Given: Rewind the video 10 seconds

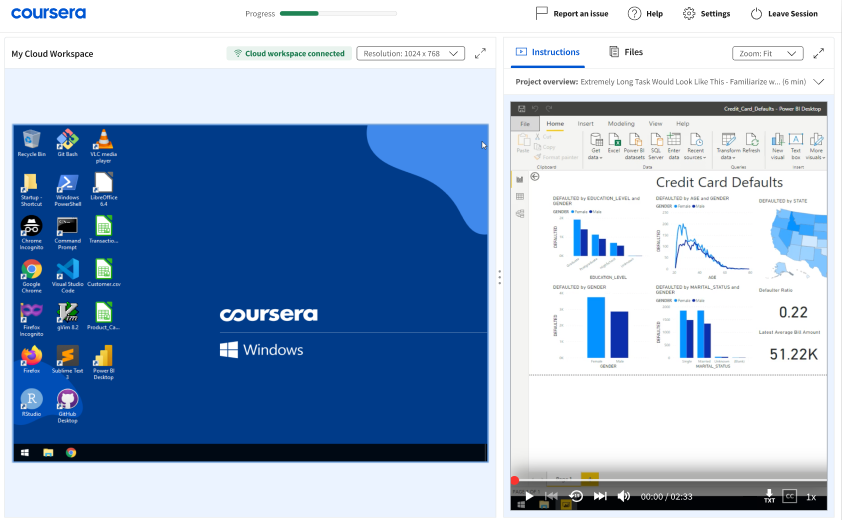Looking at the screenshot, I should (x=576, y=496).
